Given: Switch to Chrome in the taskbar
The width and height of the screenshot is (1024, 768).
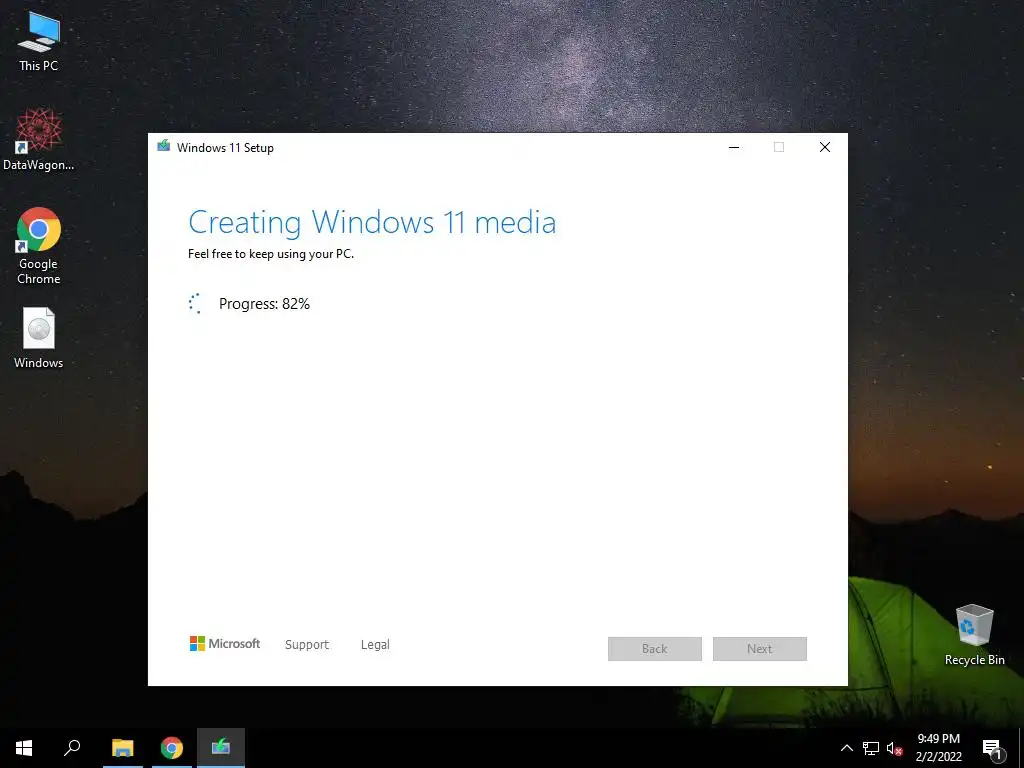Looking at the screenshot, I should coord(172,748).
